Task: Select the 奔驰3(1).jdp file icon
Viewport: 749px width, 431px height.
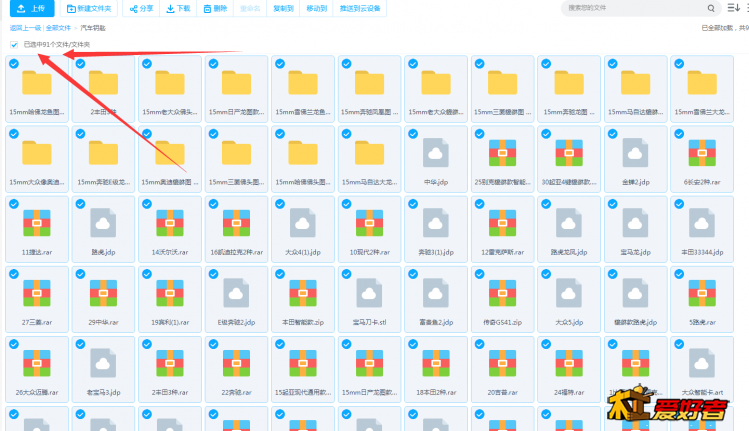Action: (436, 223)
